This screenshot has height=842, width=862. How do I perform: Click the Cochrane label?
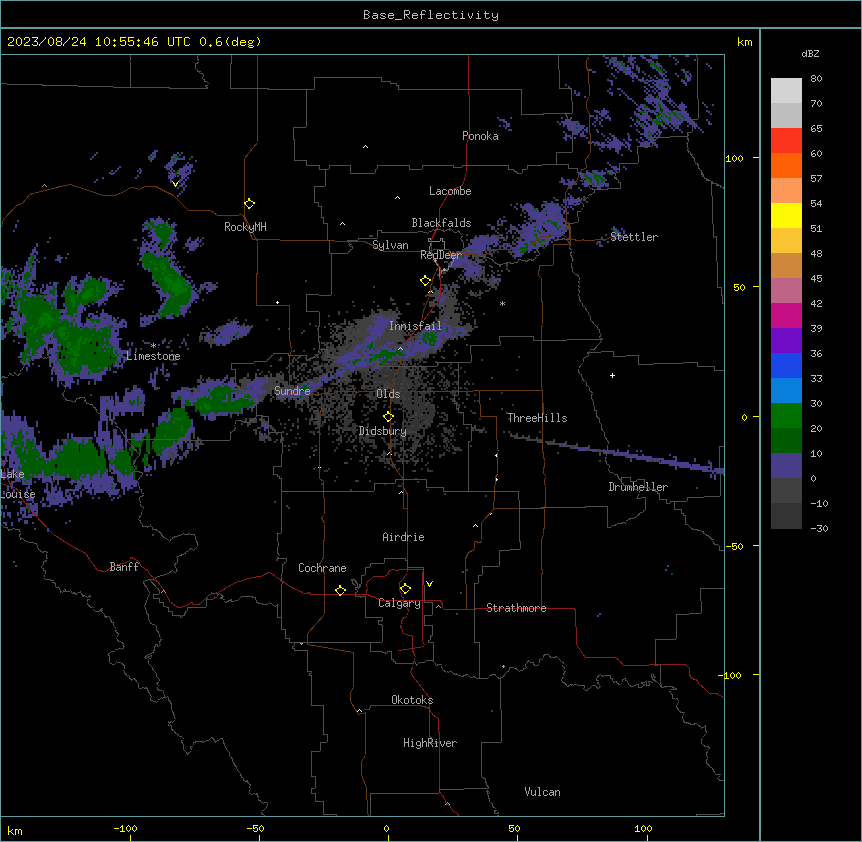point(322,568)
